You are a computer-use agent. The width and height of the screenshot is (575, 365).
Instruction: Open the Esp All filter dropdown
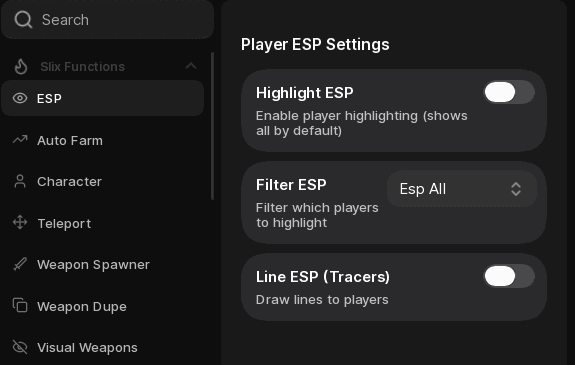coord(462,189)
